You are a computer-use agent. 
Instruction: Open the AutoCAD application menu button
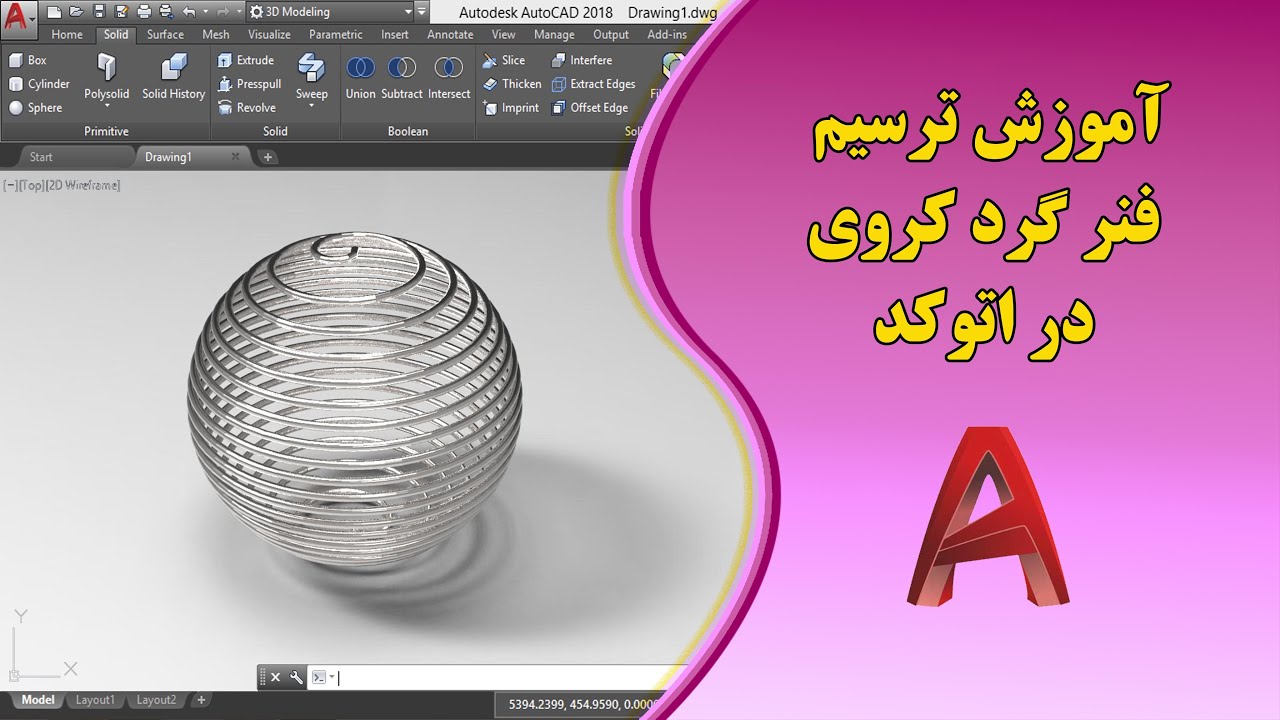click(x=19, y=18)
